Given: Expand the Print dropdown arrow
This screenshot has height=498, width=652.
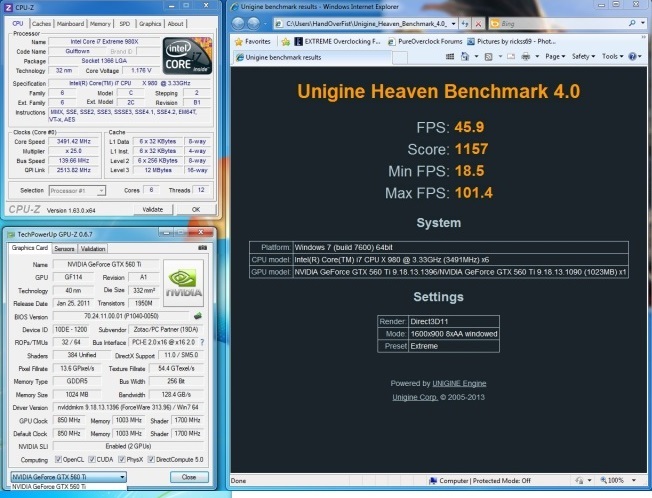Looking at the screenshot, I should [x=537, y=57].
